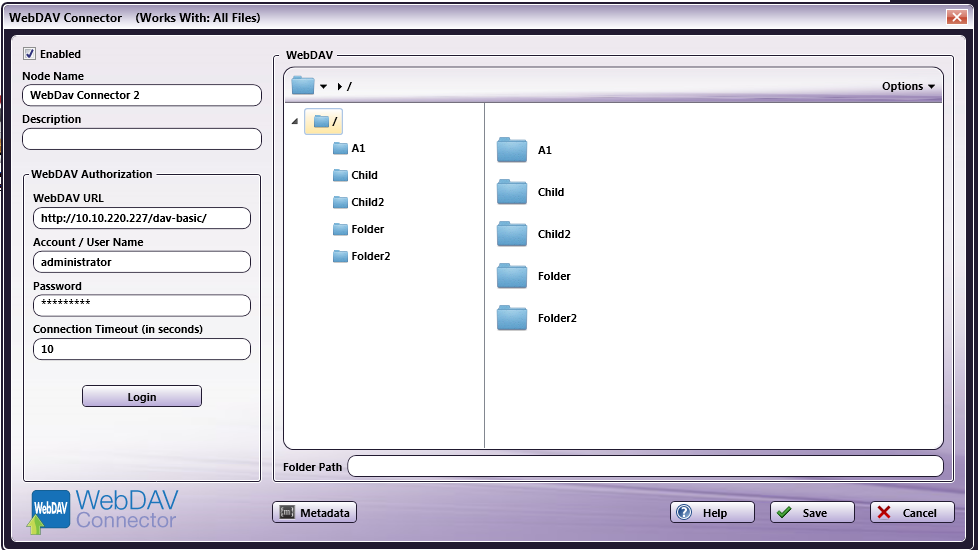
Task: Click the breadcrumb arrow before the slash
Action: (x=339, y=86)
